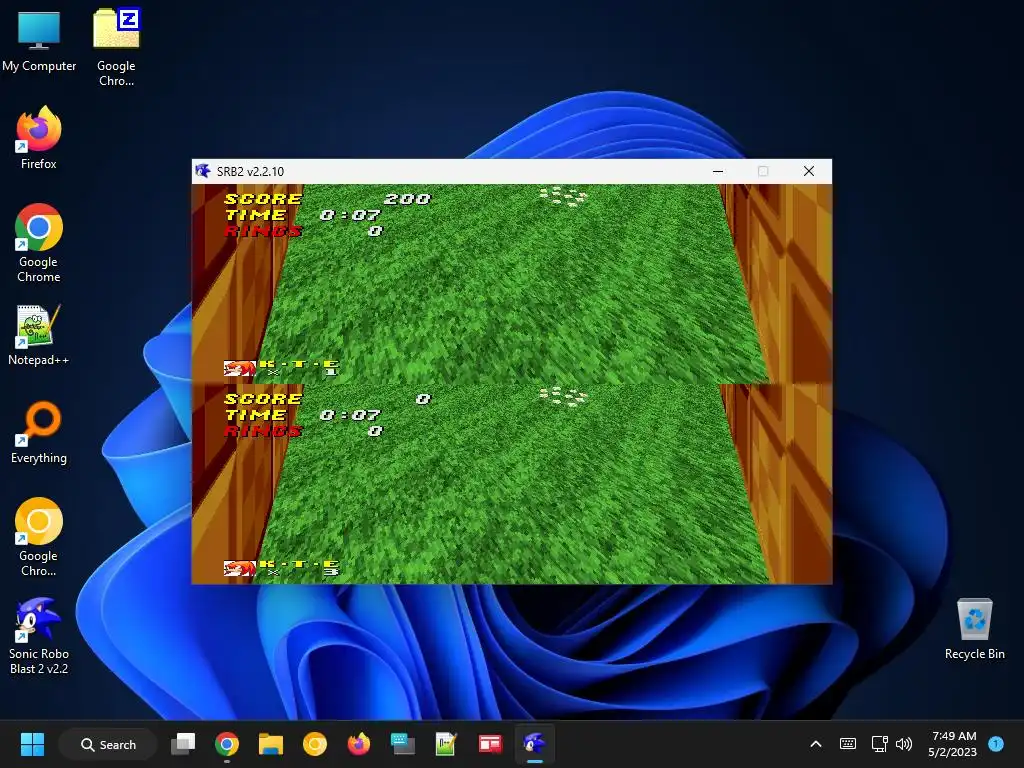Open the Recycle Bin

pos(974,630)
